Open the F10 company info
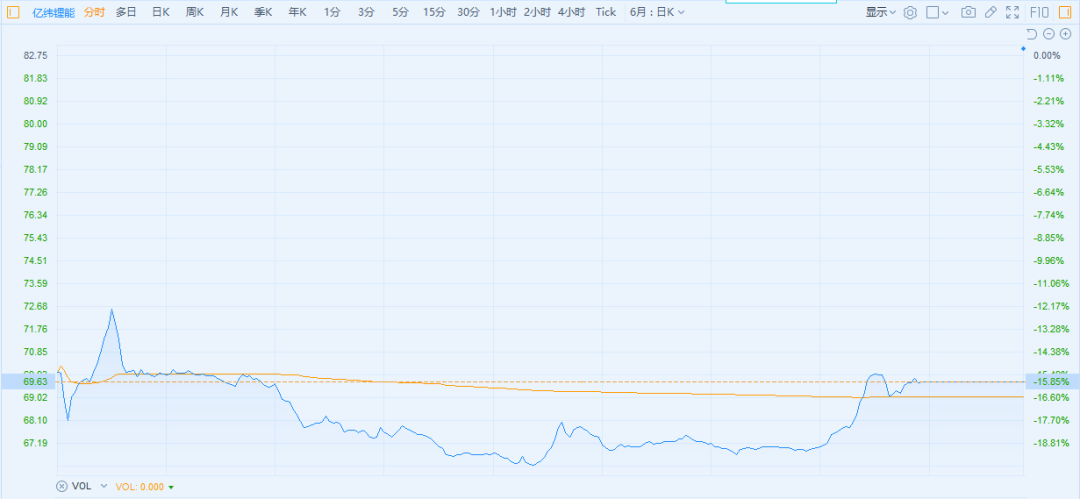Image resolution: width=1080 pixels, height=499 pixels. tap(1039, 12)
